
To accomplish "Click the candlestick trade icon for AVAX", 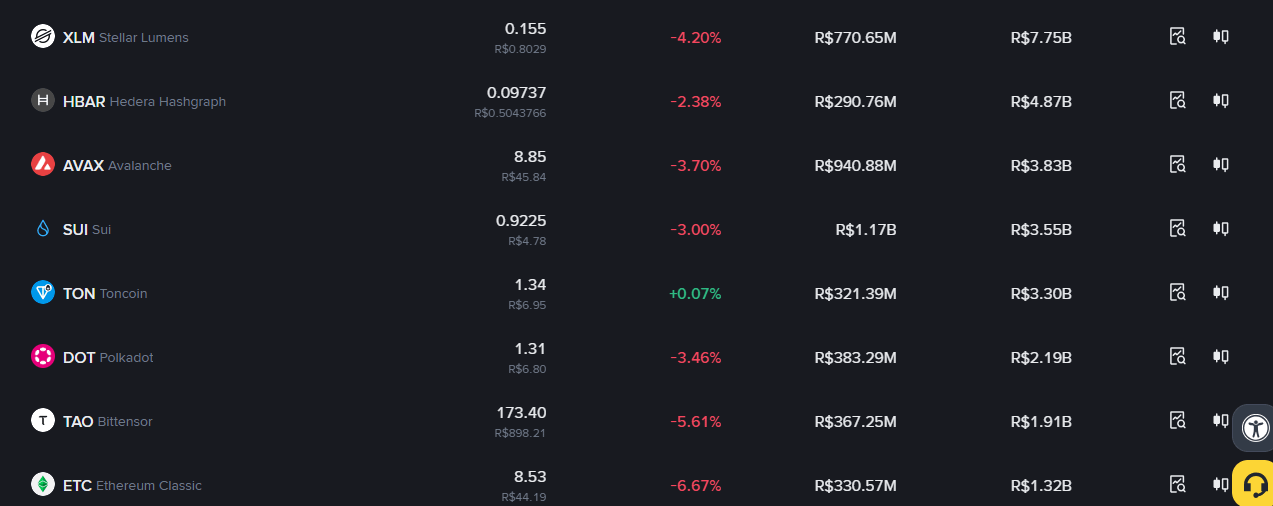I will point(1220,165).
